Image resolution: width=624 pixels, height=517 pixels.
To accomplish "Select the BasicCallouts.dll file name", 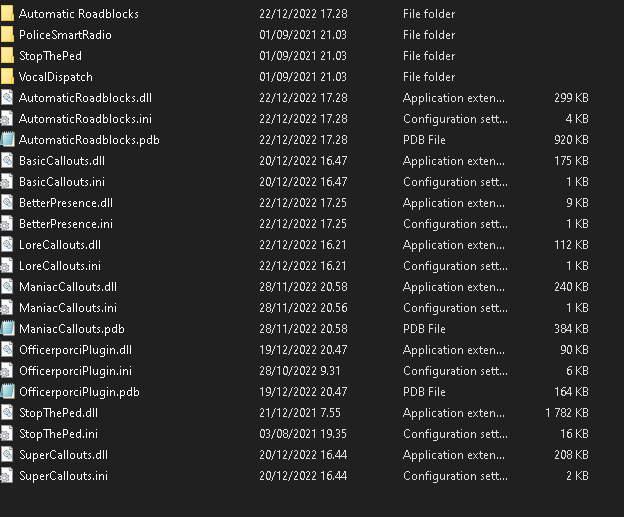I will 61,161.
